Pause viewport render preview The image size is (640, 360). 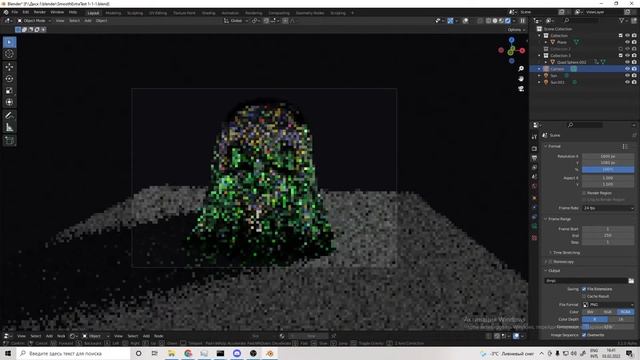[x=522, y=20]
